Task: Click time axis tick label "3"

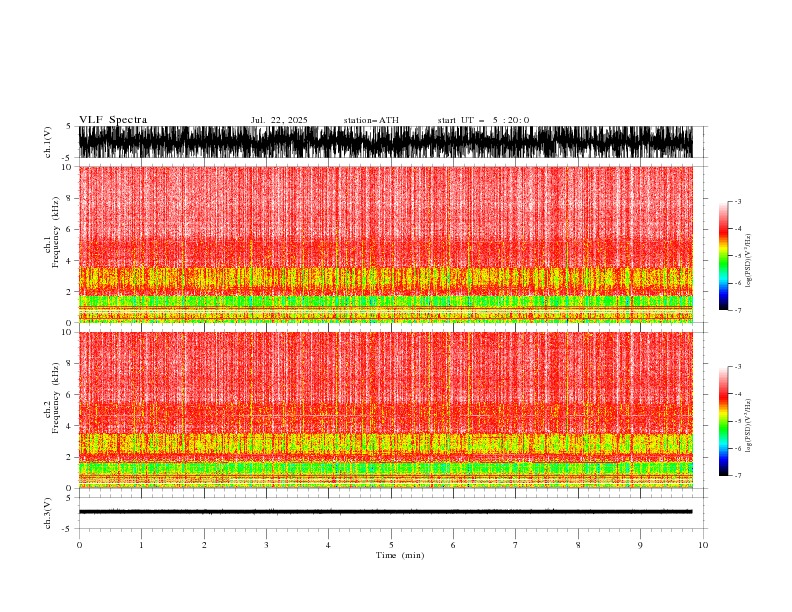Action: pyautogui.click(x=266, y=545)
